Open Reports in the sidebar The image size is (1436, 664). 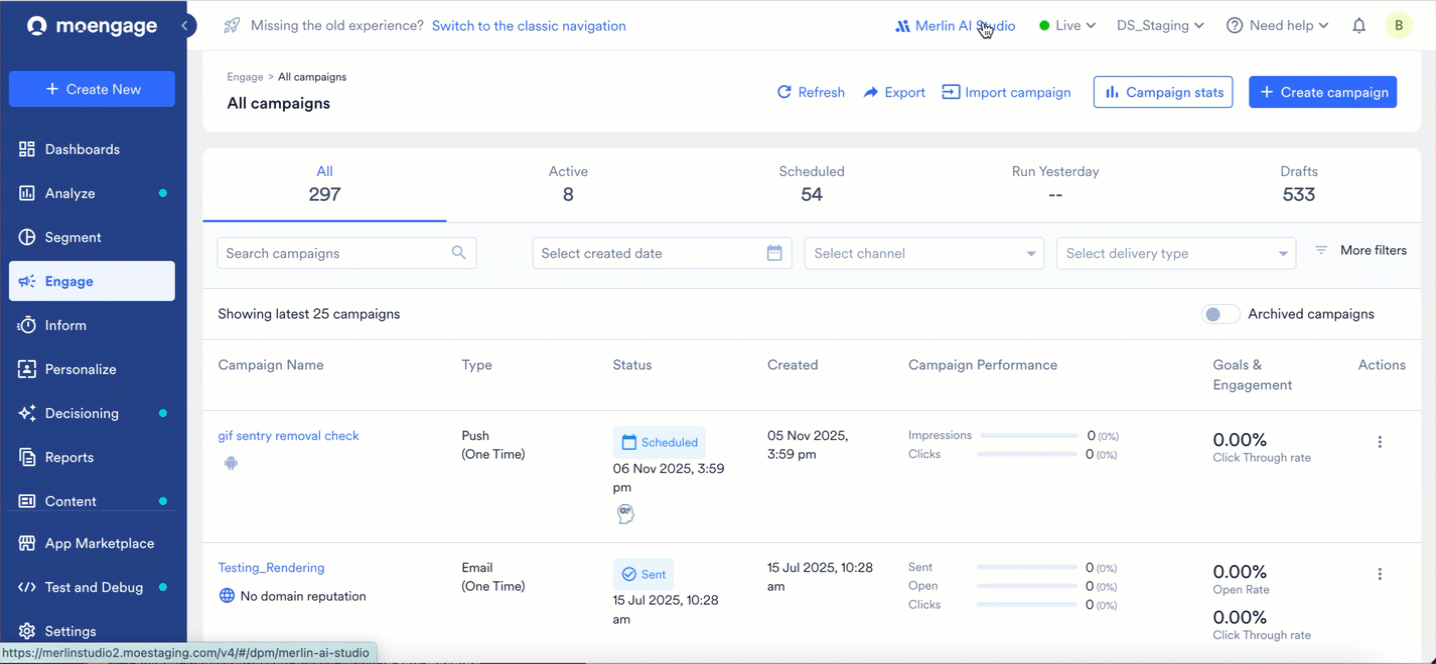coord(92,457)
